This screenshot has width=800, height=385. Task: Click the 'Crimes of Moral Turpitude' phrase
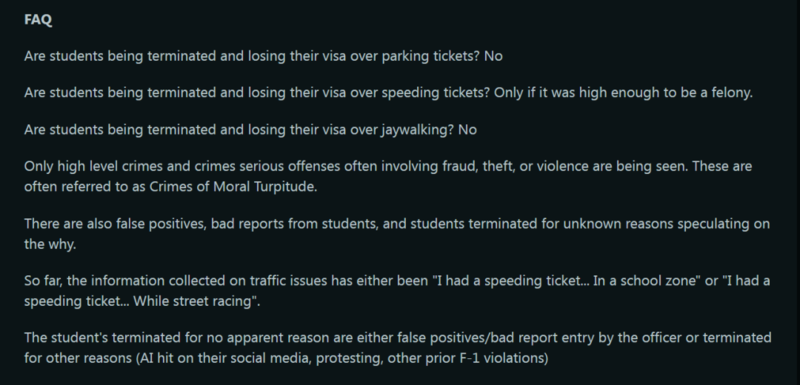(233, 187)
